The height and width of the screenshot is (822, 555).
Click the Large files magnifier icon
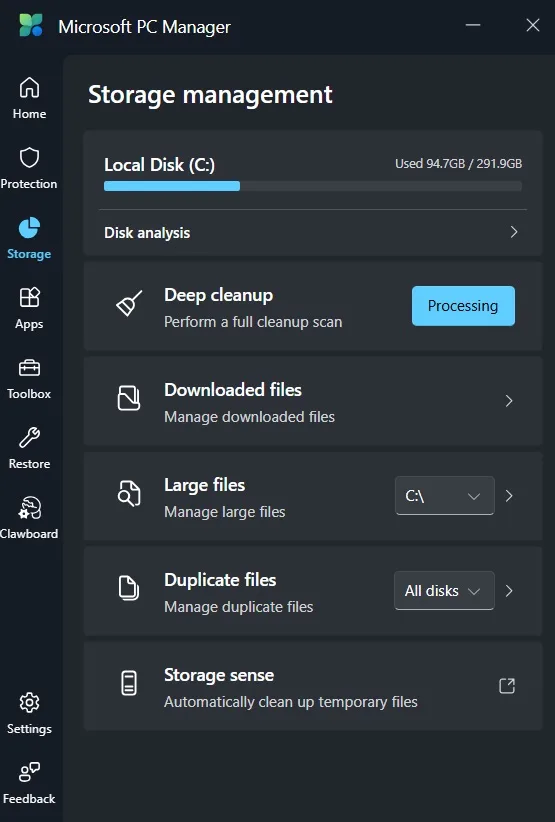click(x=129, y=493)
